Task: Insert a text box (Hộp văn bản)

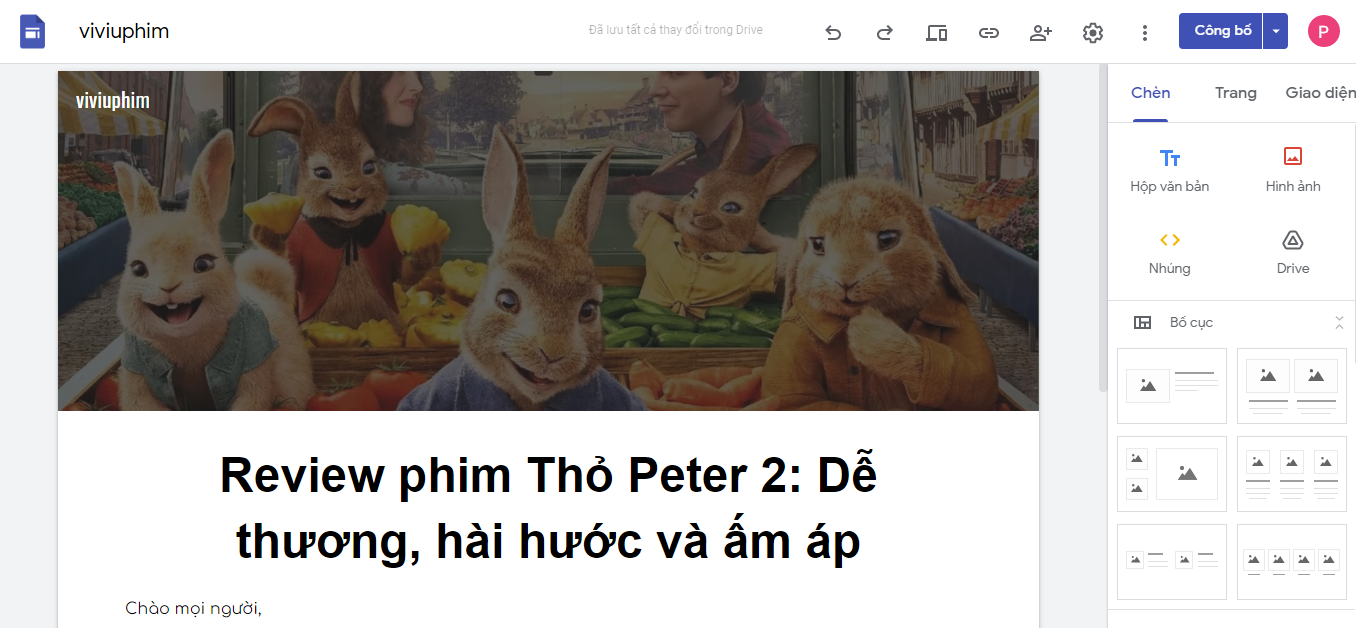Action: (1170, 170)
